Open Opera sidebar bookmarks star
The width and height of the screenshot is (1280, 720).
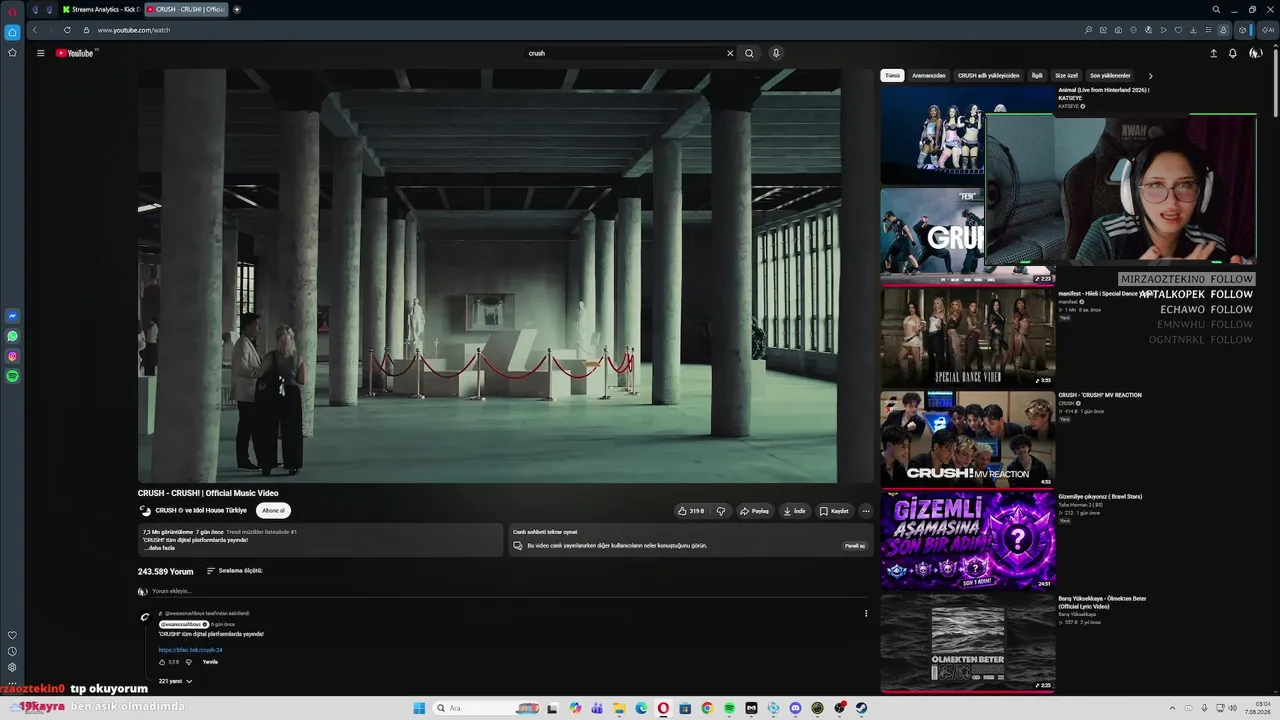[x=12, y=53]
